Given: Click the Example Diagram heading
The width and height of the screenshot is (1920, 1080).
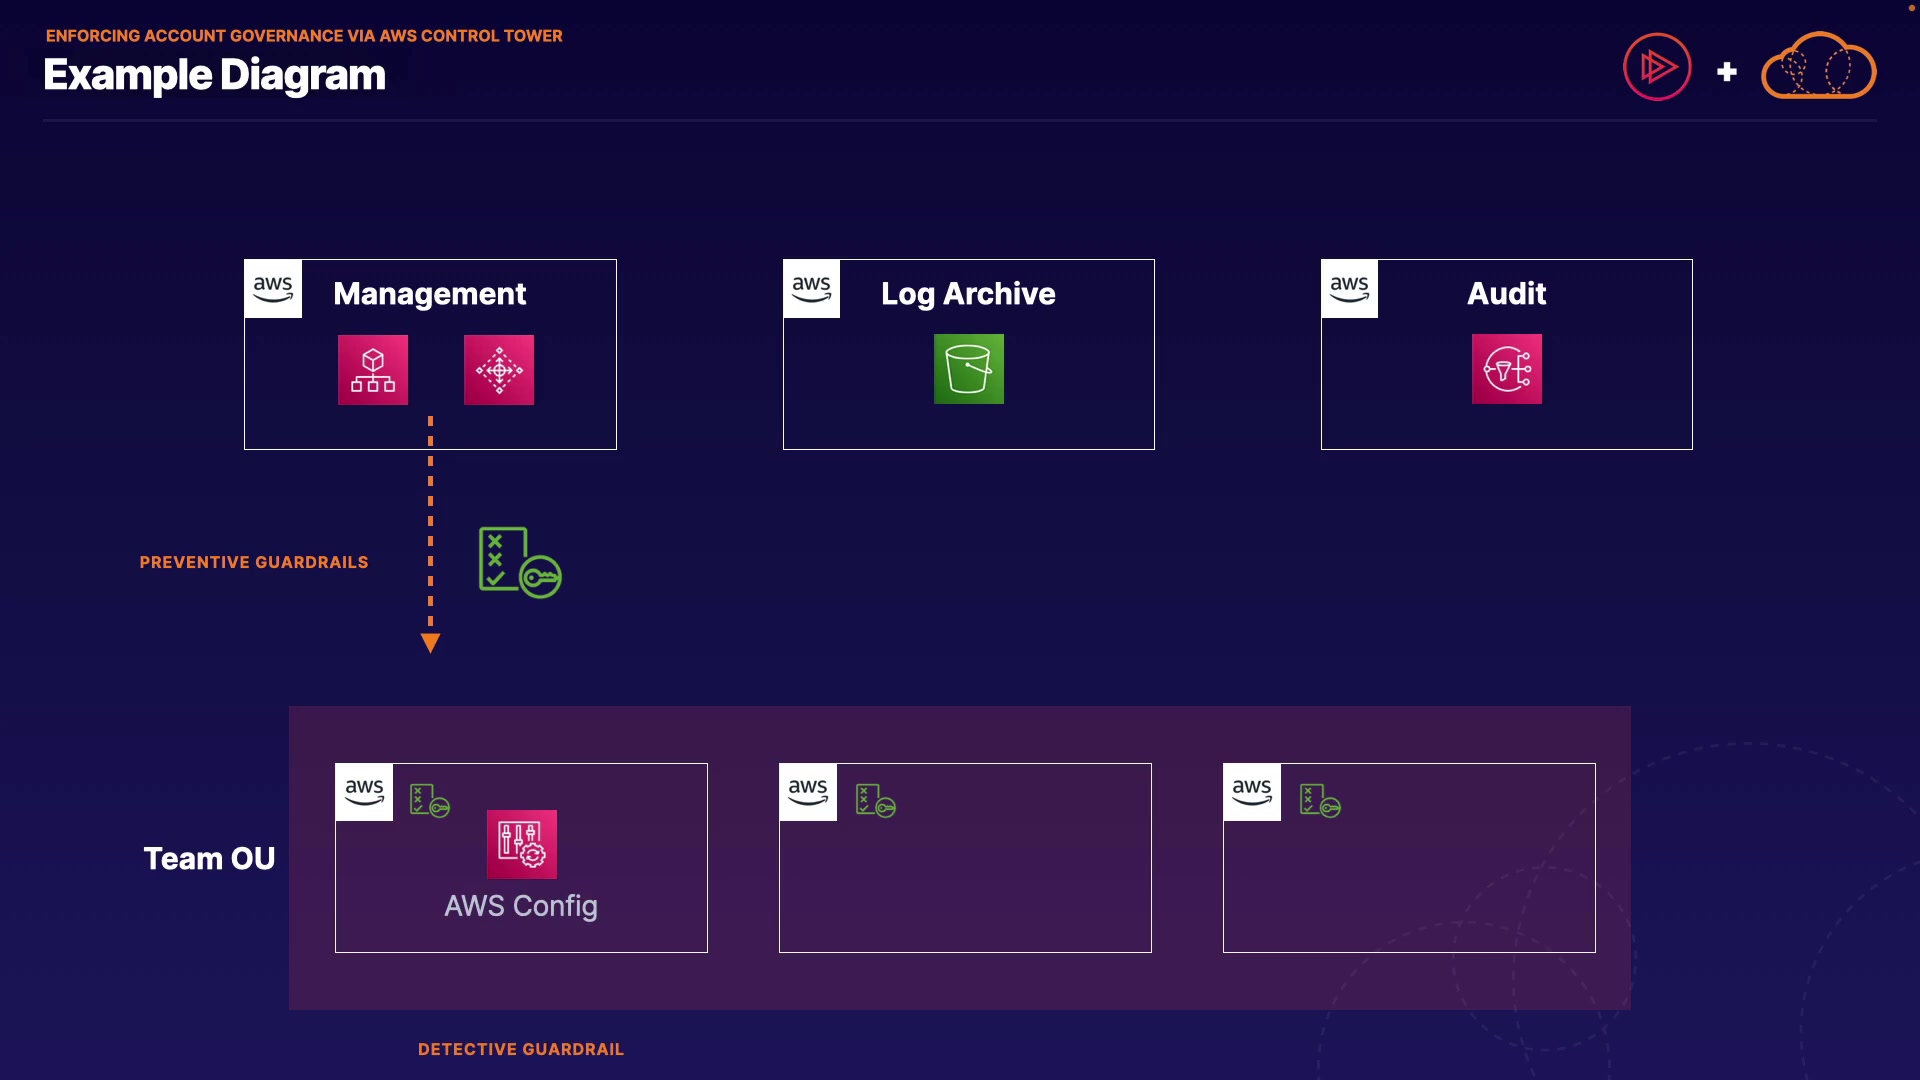Looking at the screenshot, I should [214, 75].
